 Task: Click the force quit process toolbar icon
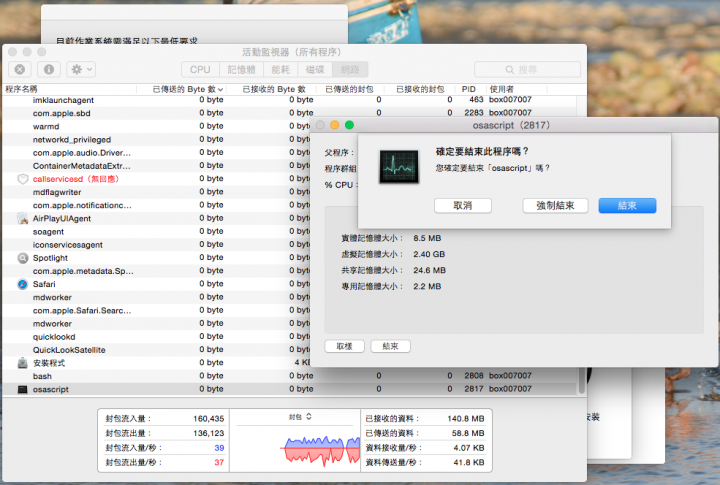20,69
